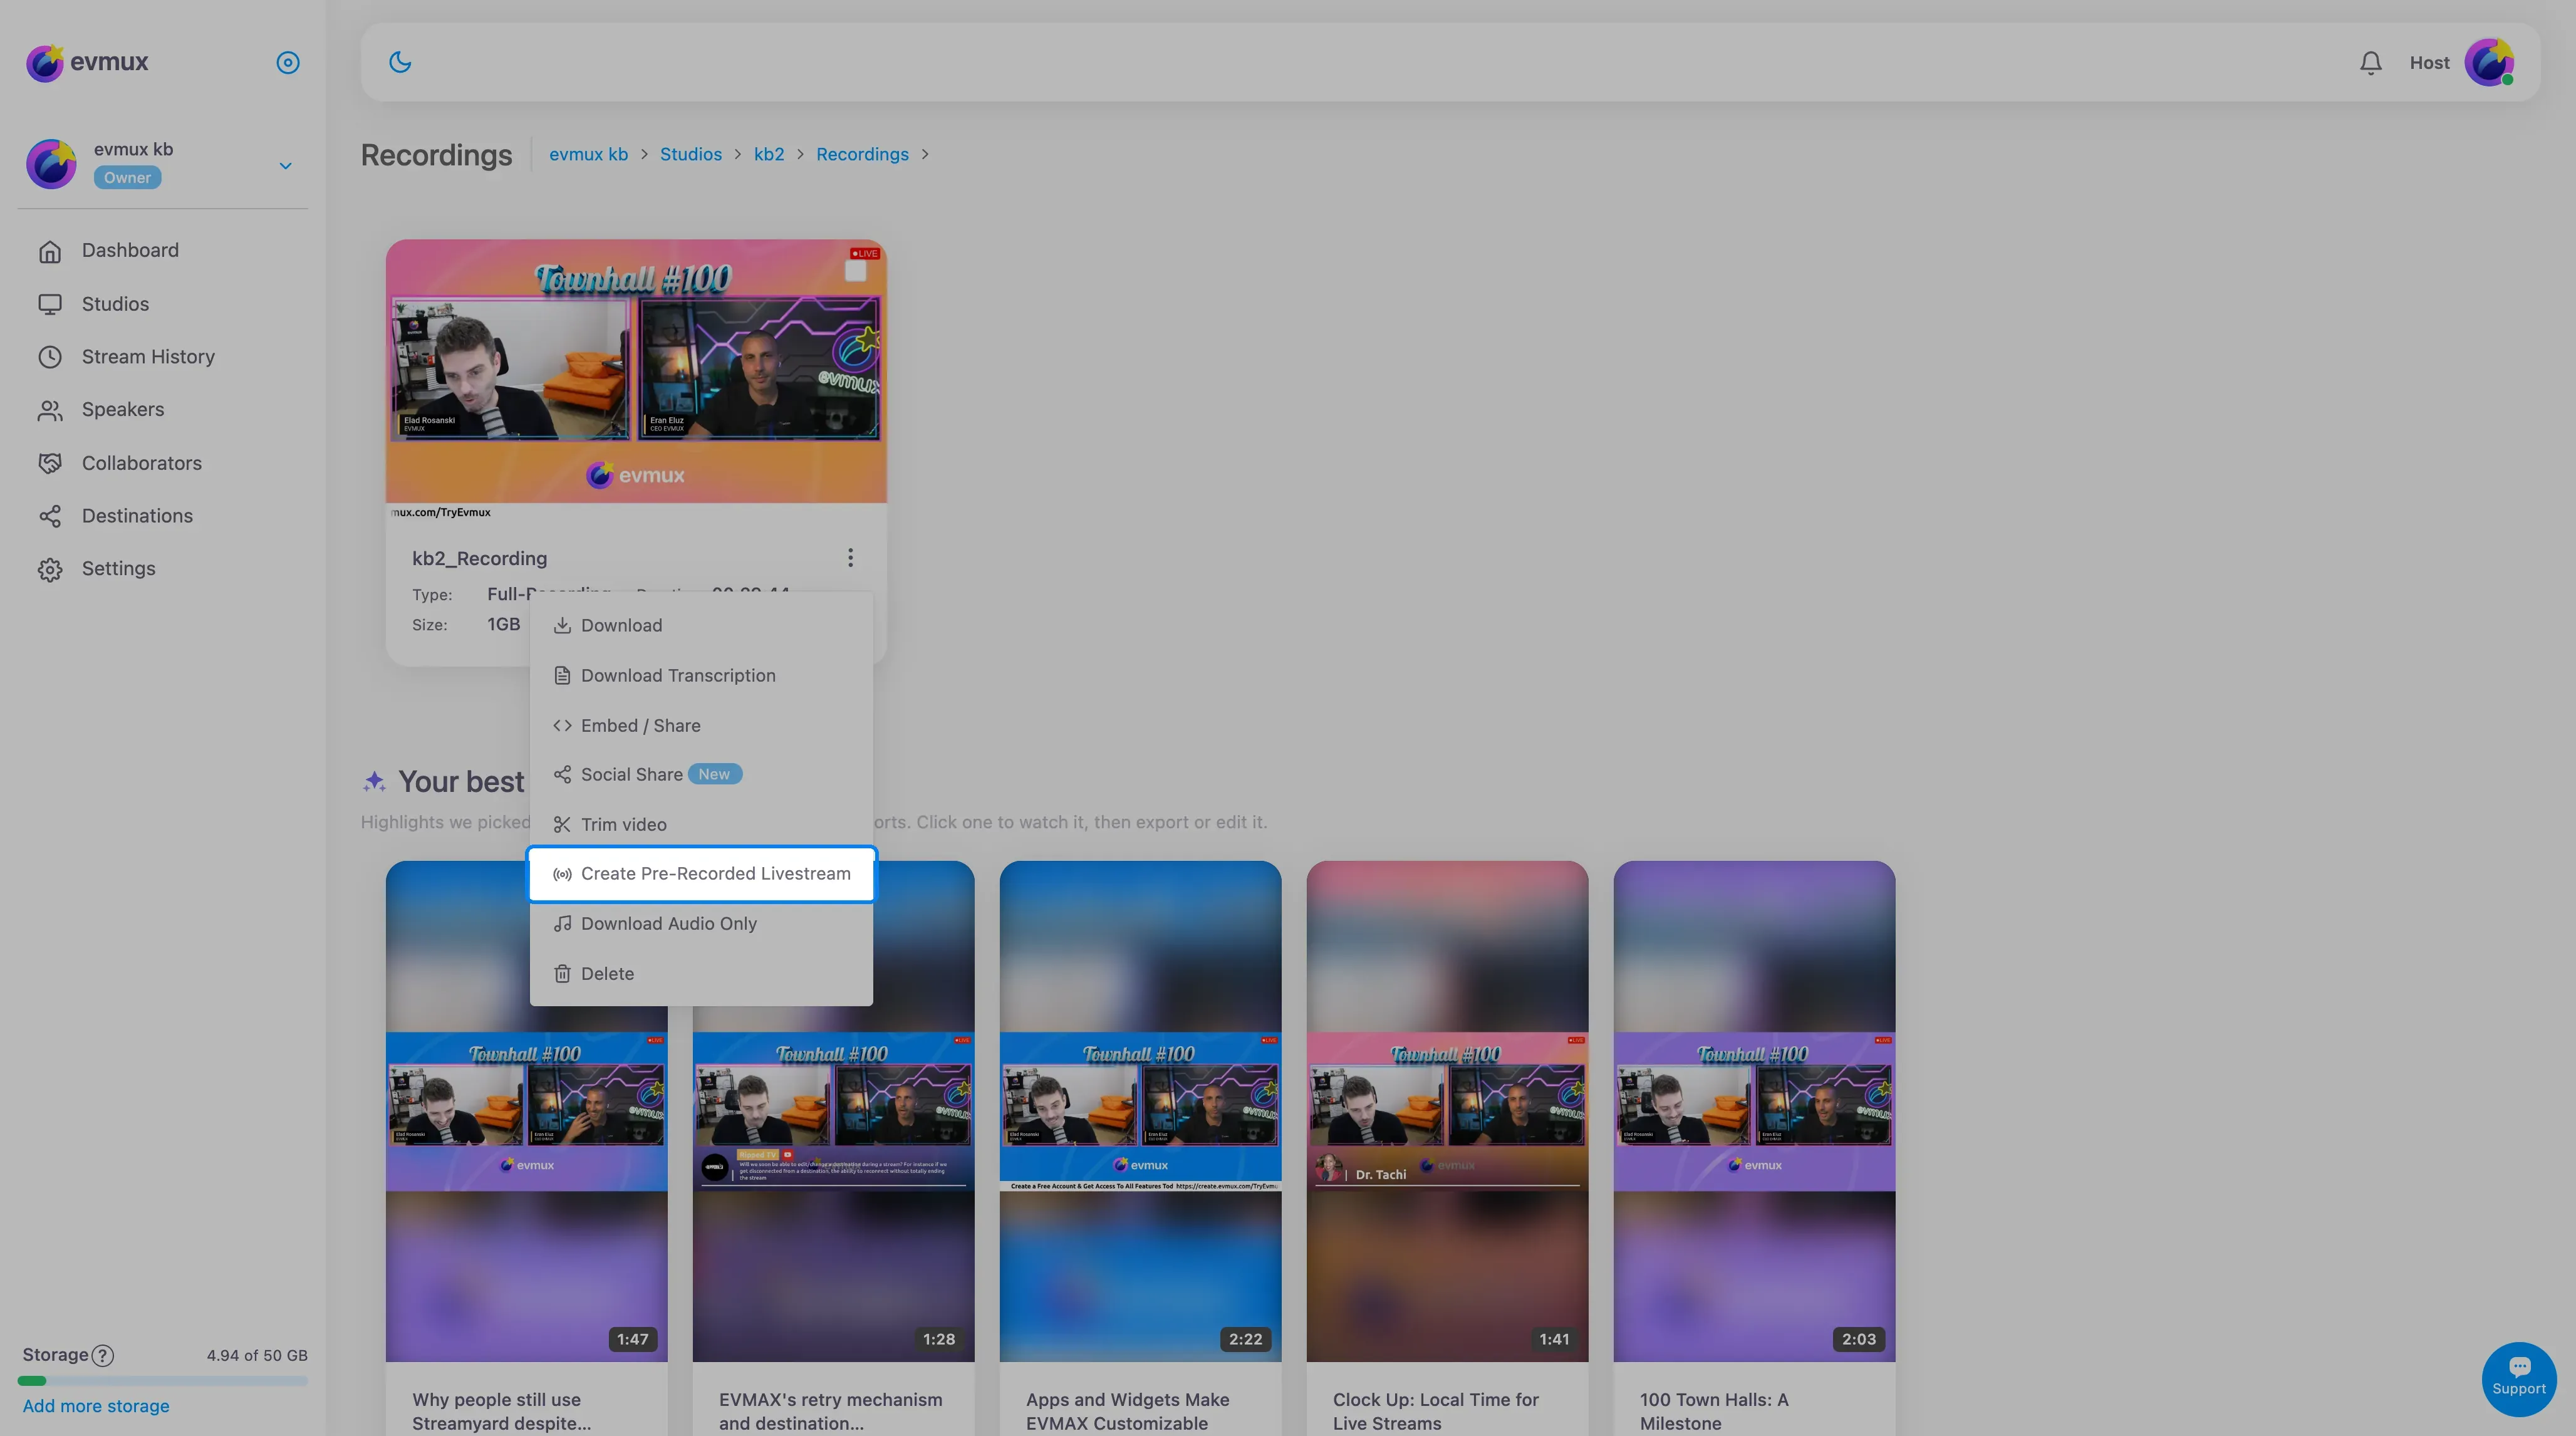Open Settings from sidebar

[x=118, y=569]
